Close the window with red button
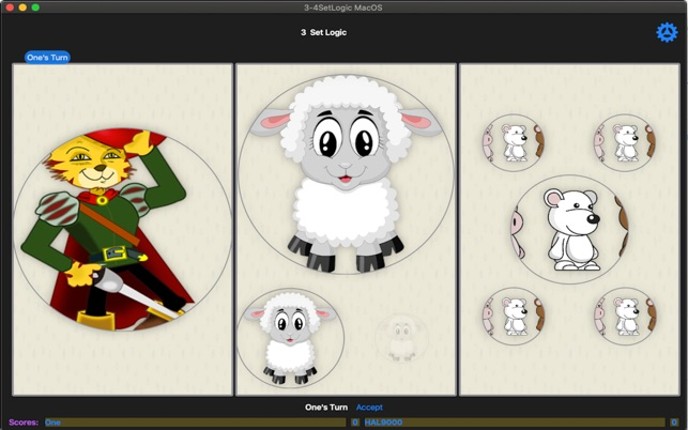688x430 pixels. click(10, 7)
